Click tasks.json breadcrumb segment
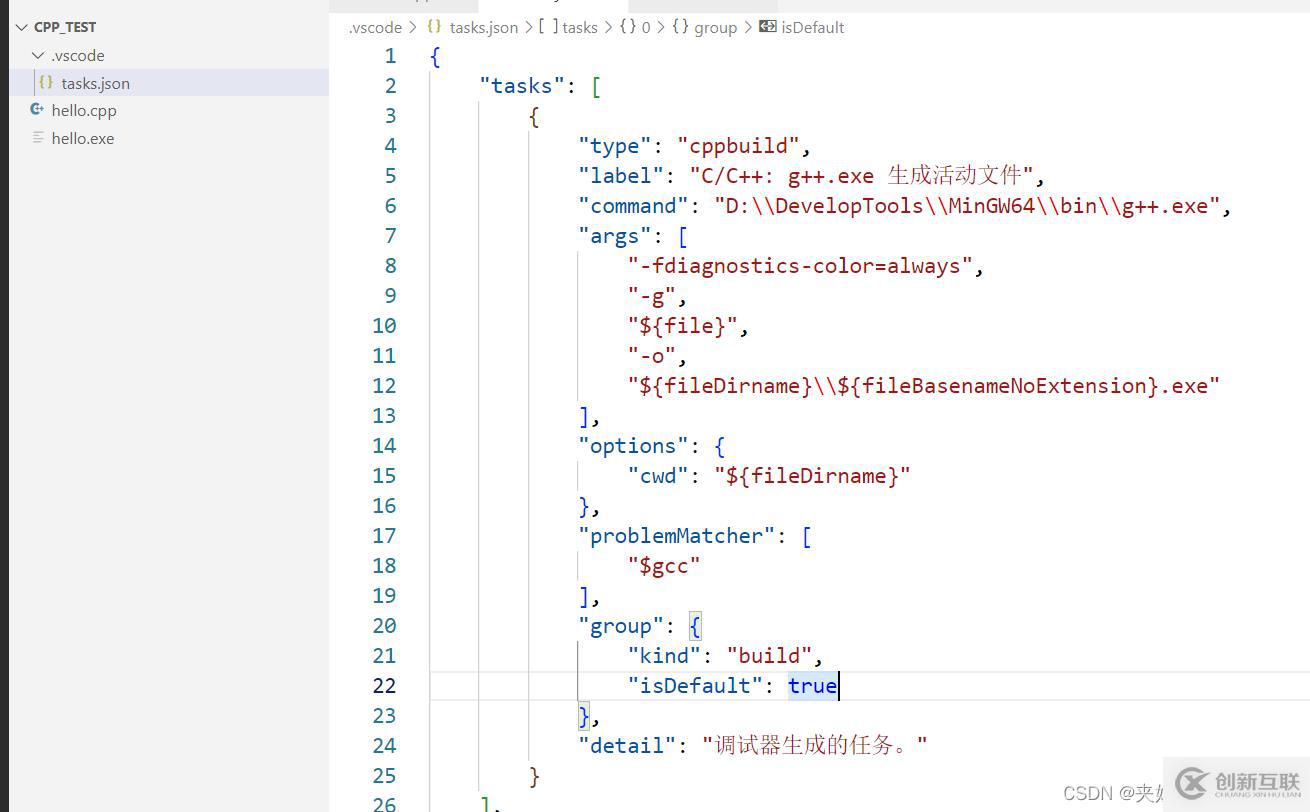This screenshot has width=1310, height=812. tap(484, 27)
